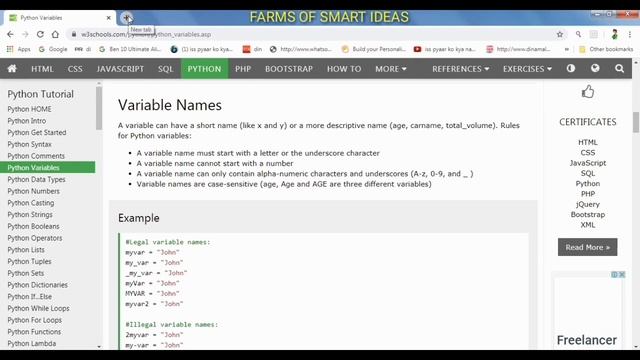Open the globe translate icon
This screenshot has height=360, width=640.
pyautogui.click(x=595, y=68)
